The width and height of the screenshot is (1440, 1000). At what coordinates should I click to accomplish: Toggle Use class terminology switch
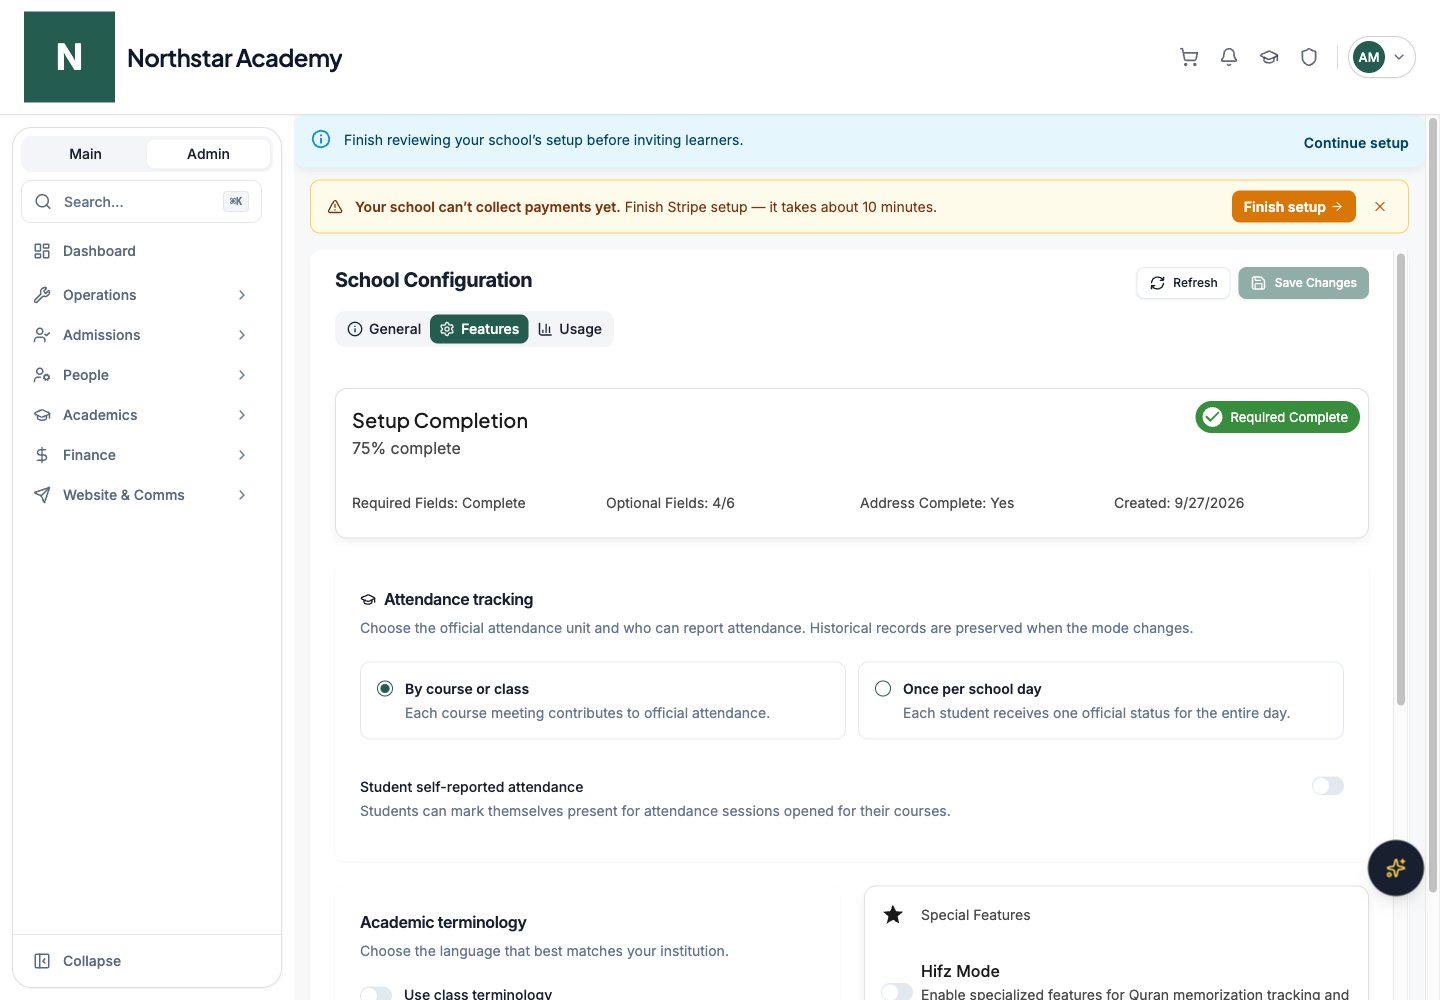point(376,994)
